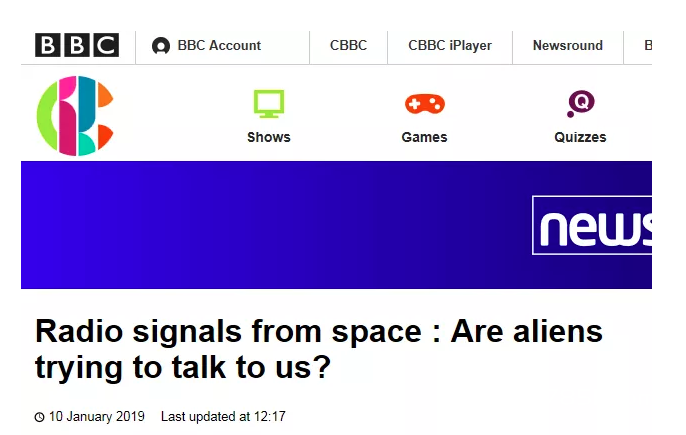The image size is (686, 435).
Task: Click the Last updated at 12:17 text
Action: point(223,416)
